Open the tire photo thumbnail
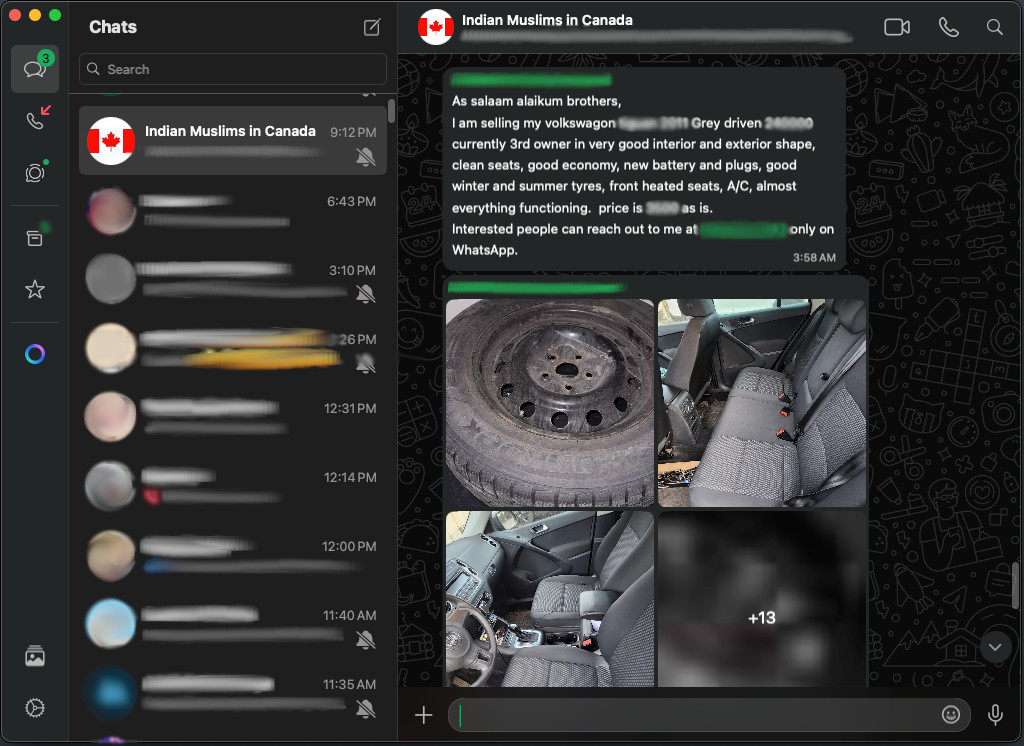Viewport: 1024px width, 746px height. click(x=549, y=403)
